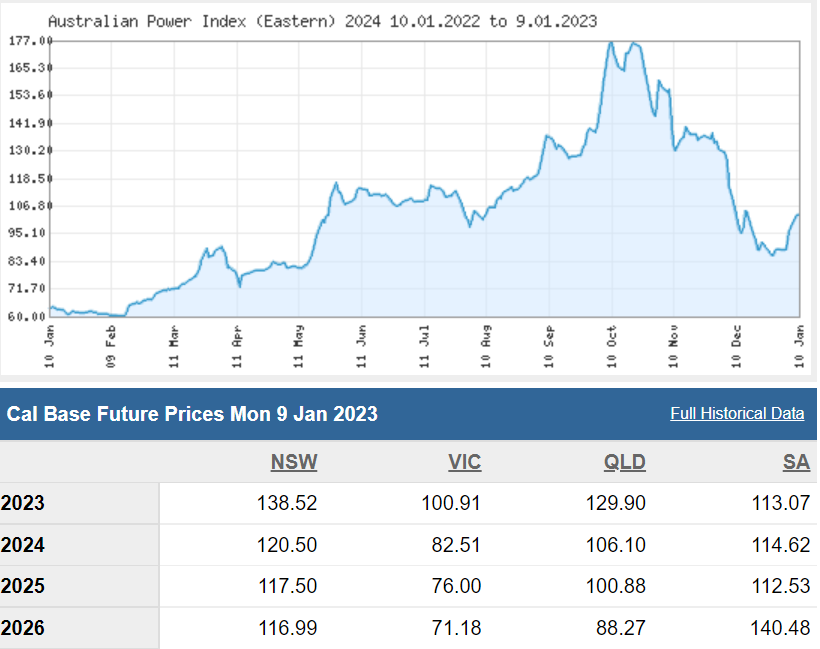Select the 2023 row label
The image size is (820, 649).
click(23, 503)
